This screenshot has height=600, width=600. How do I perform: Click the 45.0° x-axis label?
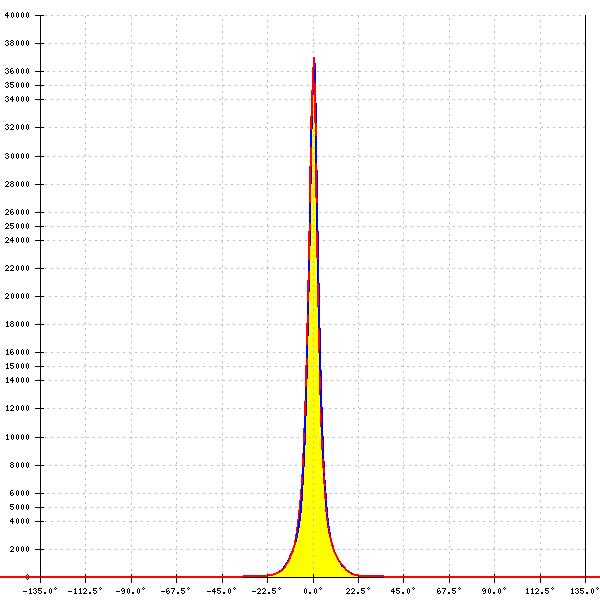point(403,590)
